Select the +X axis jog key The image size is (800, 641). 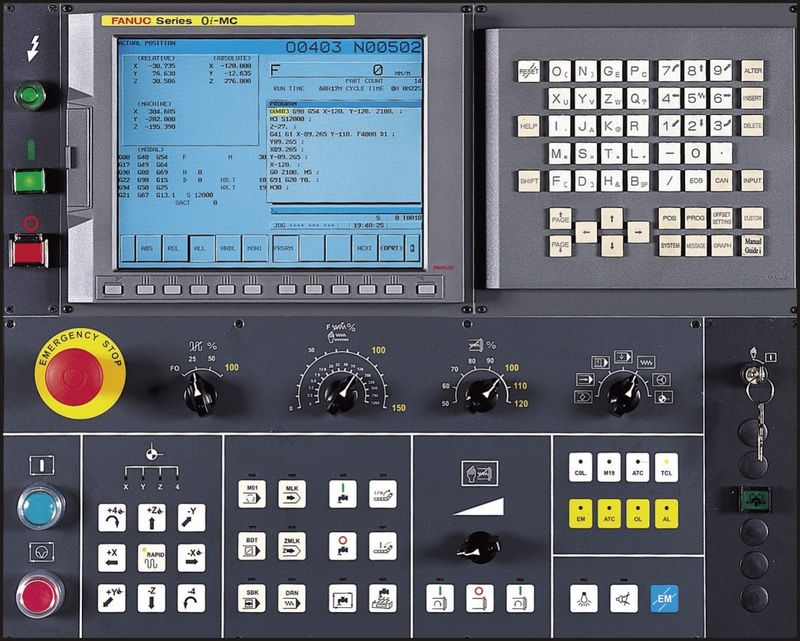[112, 558]
